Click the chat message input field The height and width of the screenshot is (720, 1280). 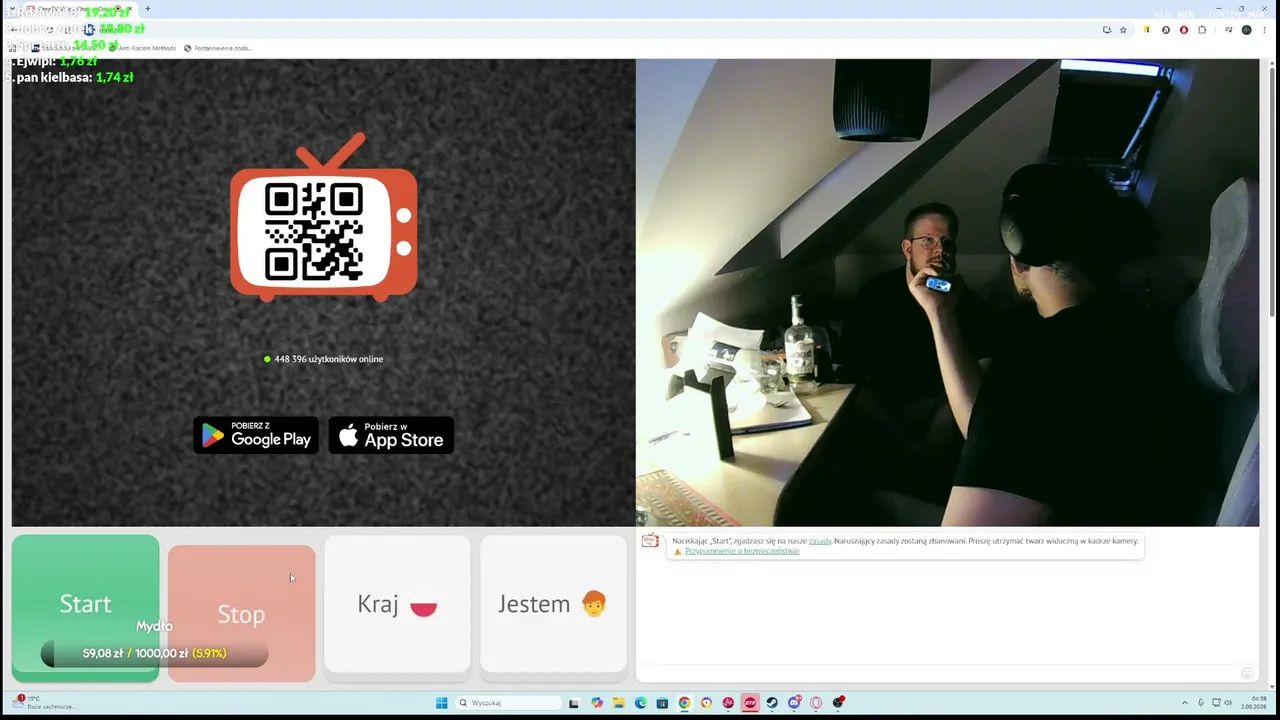click(940, 673)
